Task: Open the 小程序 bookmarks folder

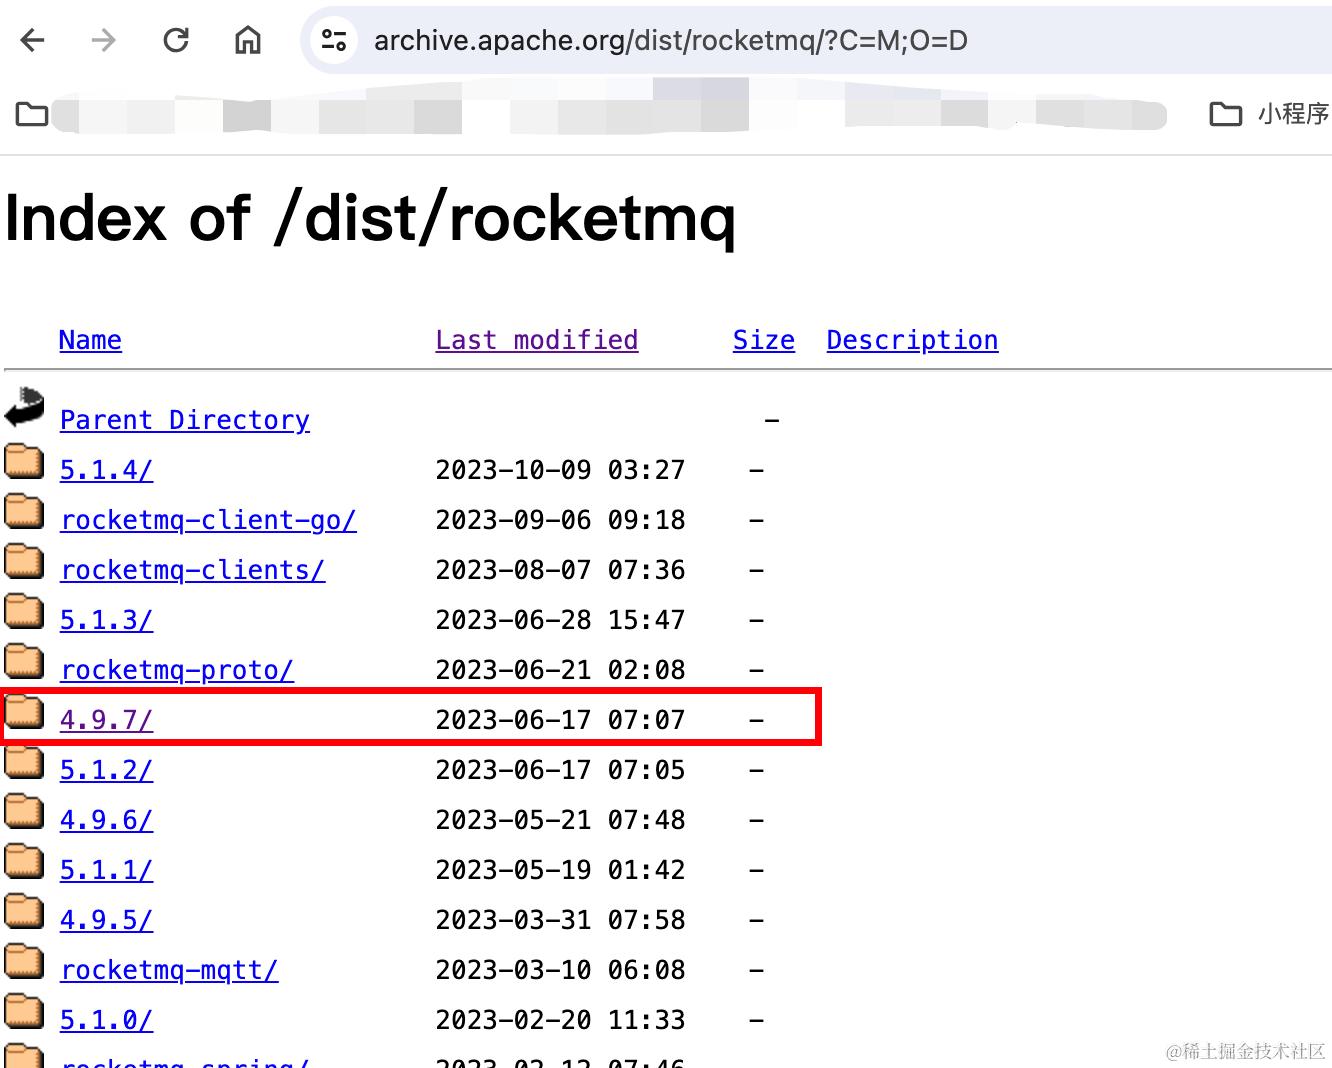Action: (1269, 114)
